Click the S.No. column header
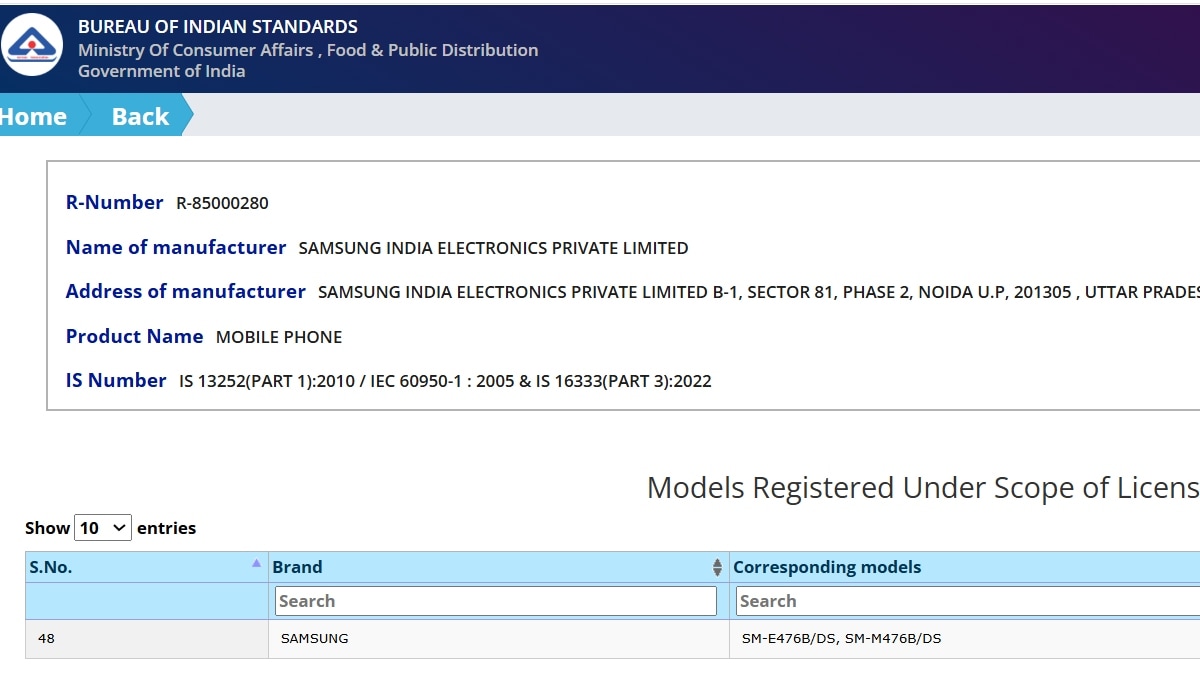The image size is (1200, 675). point(147,567)
